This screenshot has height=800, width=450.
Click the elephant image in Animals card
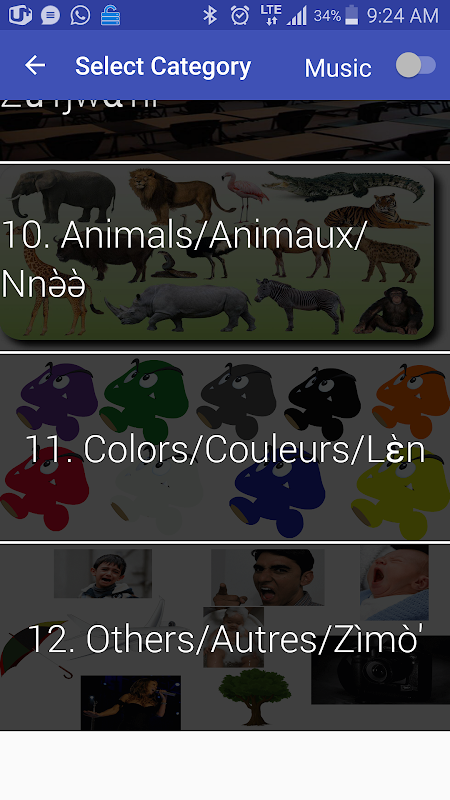[x=62, y=194]
